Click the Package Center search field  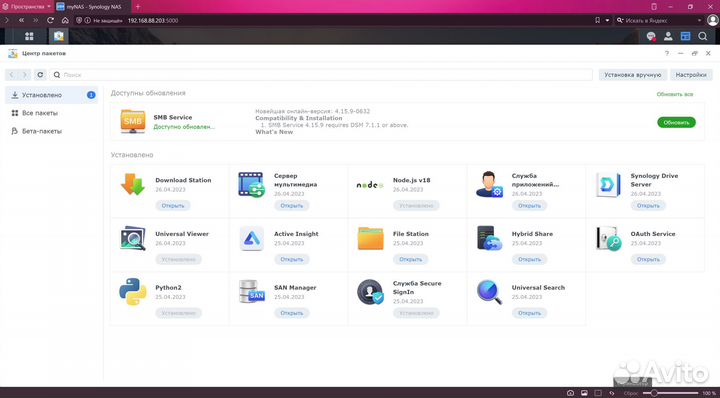[x=321, y=74]
